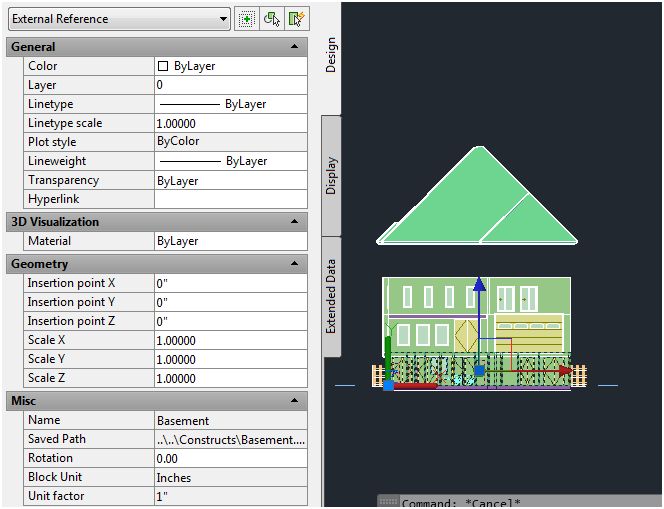Collapse the General section
This screenshot has height=509, width=664.
pos(294,47)
